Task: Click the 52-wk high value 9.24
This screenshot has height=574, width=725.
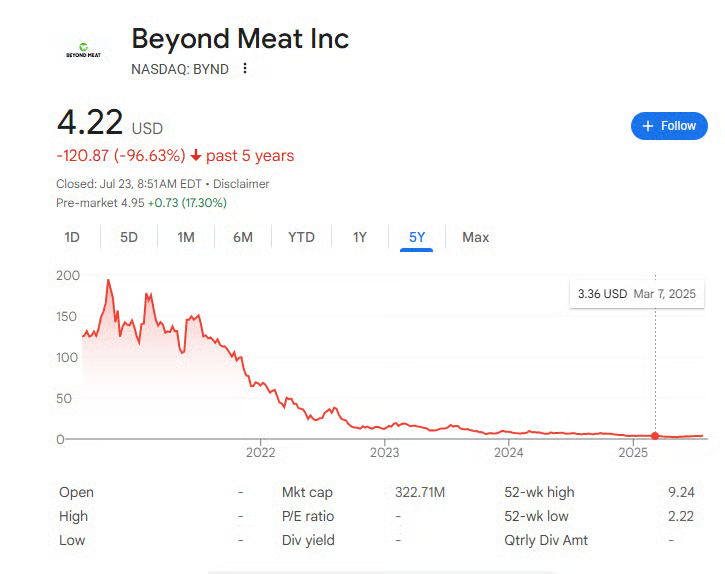Action: coord(681,492)
